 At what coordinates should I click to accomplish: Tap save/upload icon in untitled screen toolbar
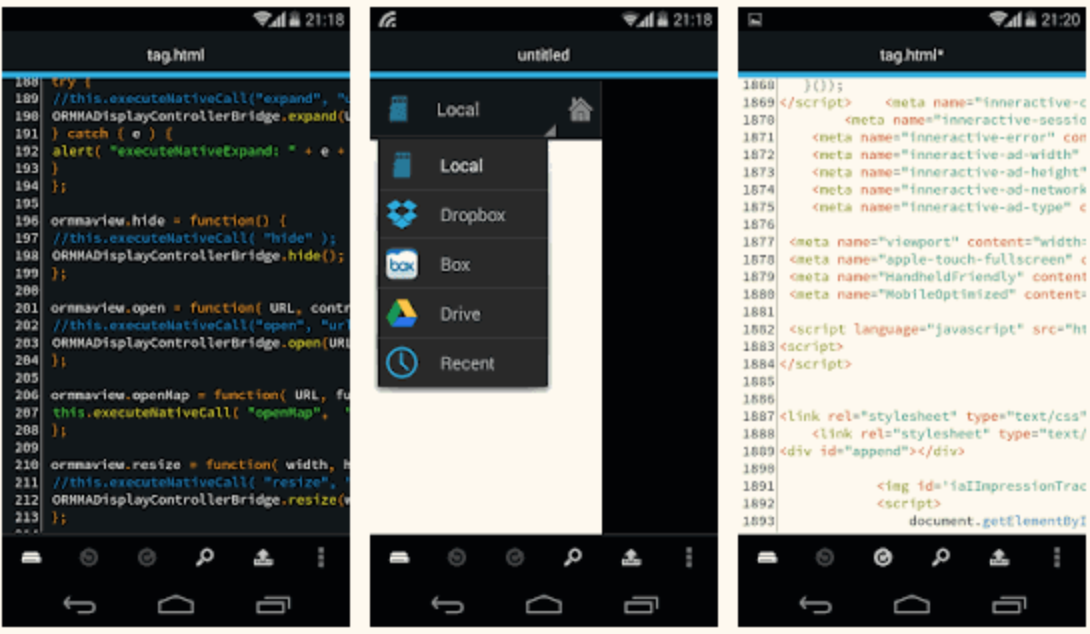(x=631, y=558)
